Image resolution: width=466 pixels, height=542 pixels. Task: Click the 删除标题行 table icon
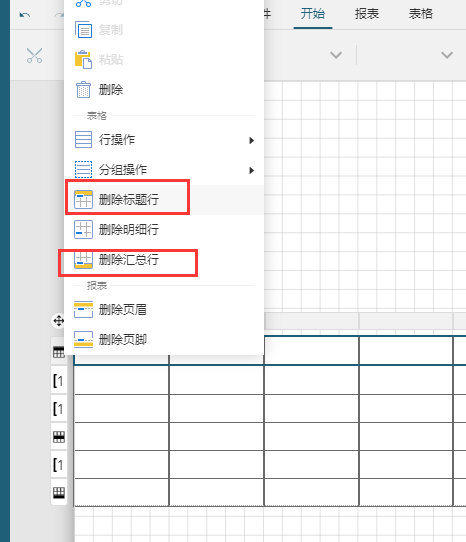[x=83, y=199]
